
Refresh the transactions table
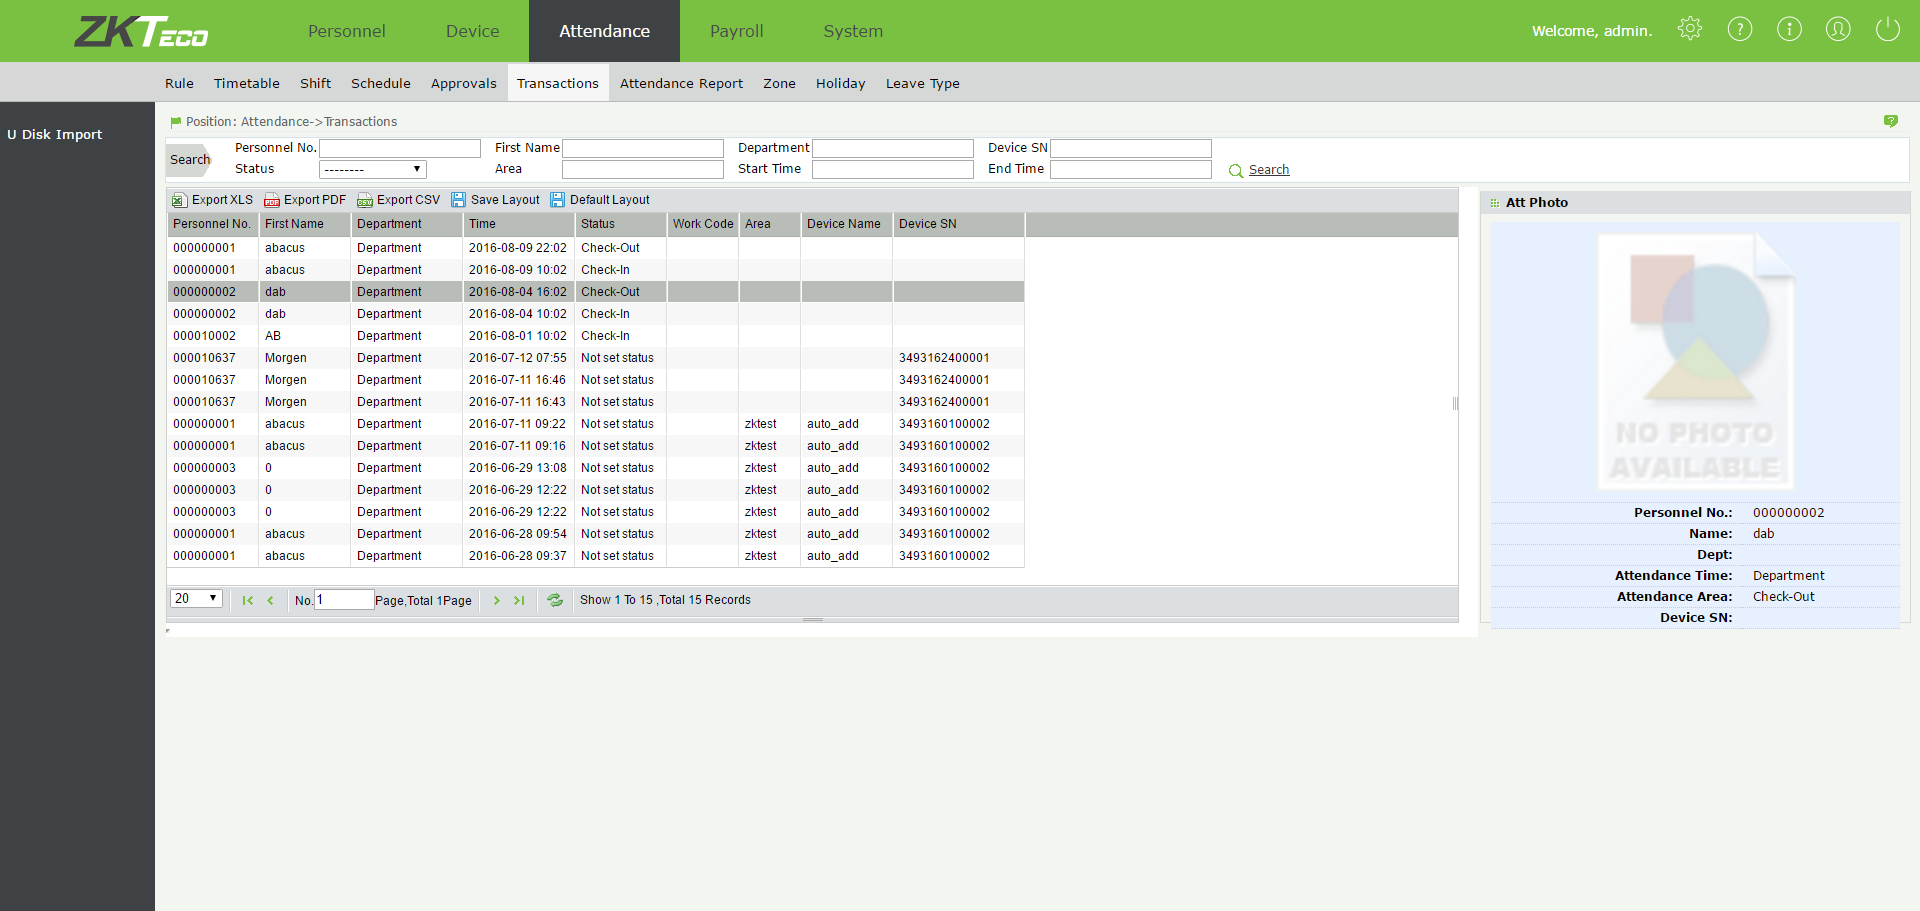(x=555, y=600)
